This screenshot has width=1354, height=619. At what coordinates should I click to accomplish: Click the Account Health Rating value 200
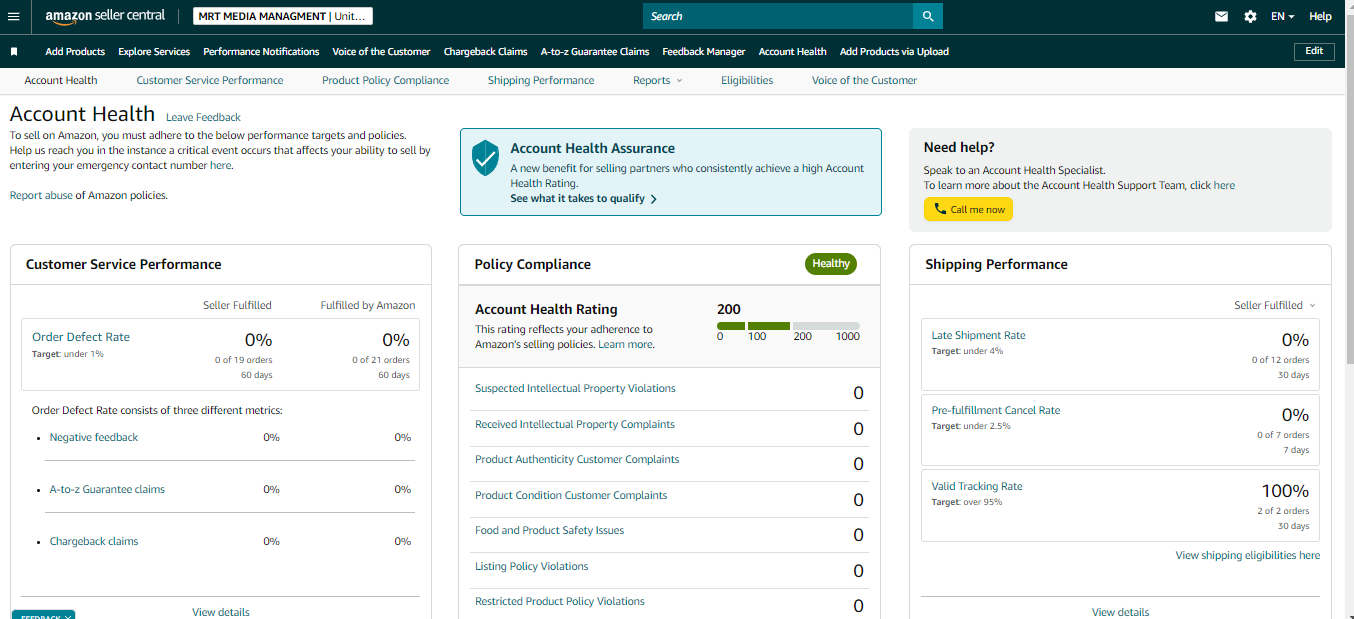click(x=729, y=309)
